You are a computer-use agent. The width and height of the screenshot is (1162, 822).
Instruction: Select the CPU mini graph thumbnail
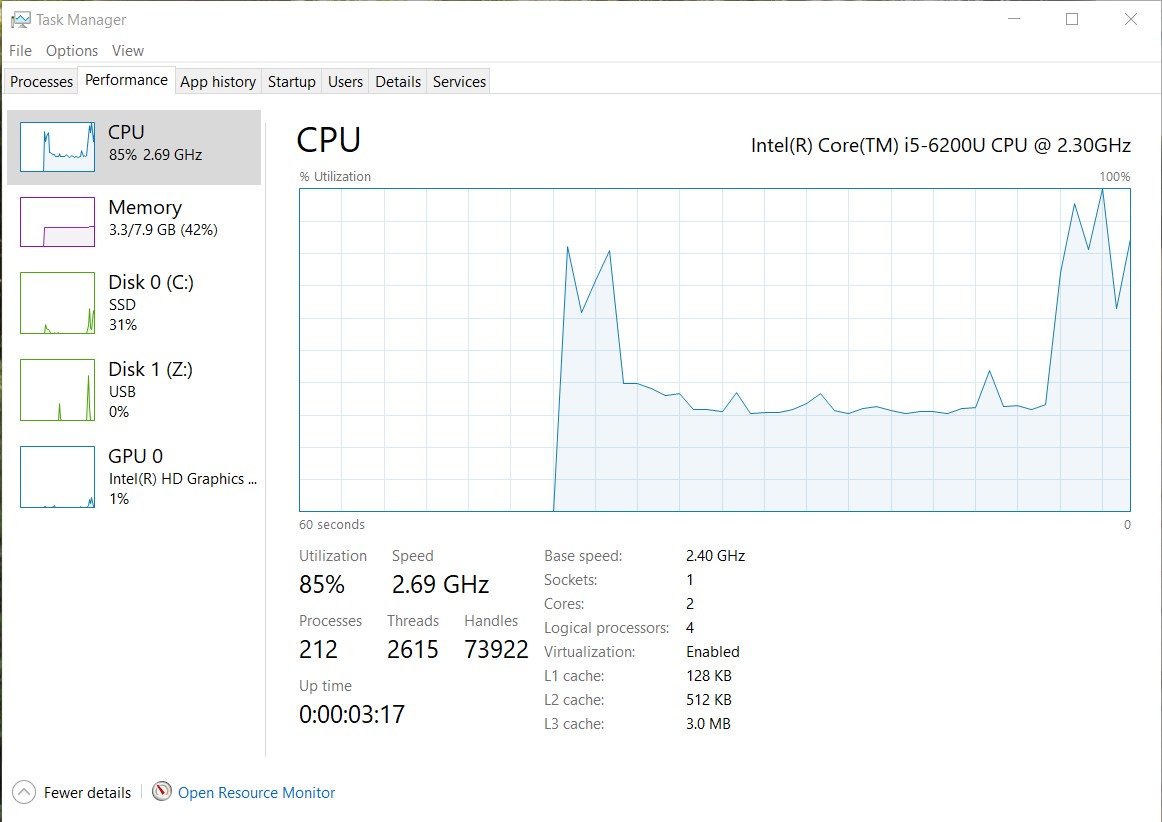click(58, 147)
